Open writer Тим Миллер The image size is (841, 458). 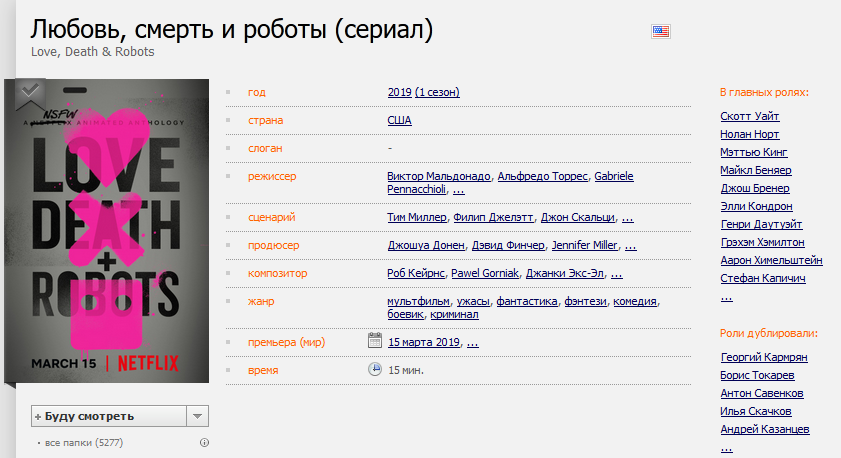click(x=417, y=217)
